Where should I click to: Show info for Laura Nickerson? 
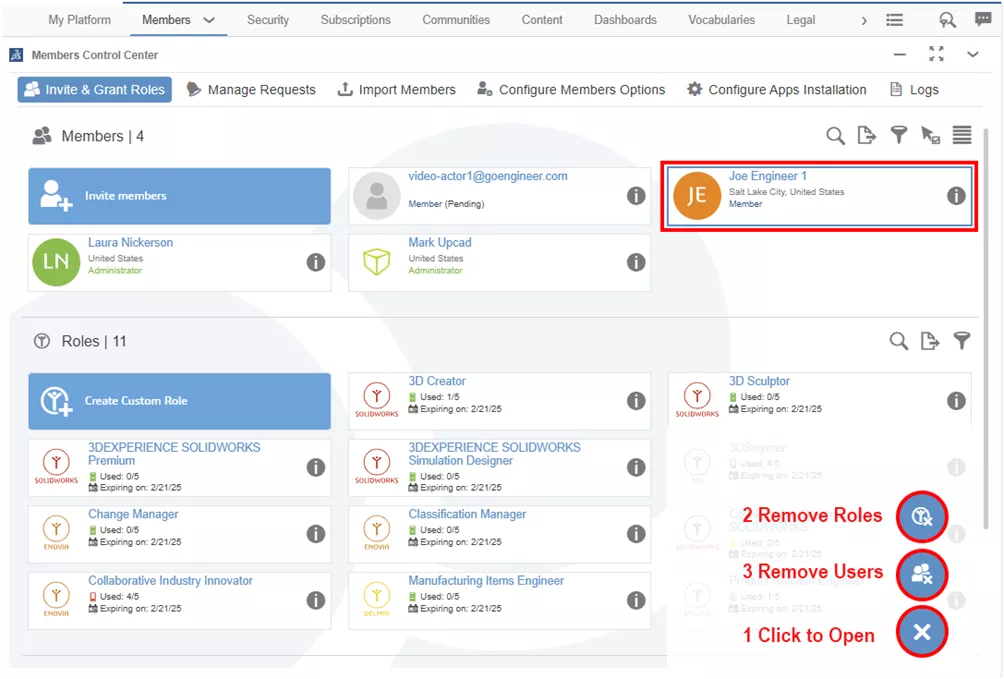click(x=316, y=262)
